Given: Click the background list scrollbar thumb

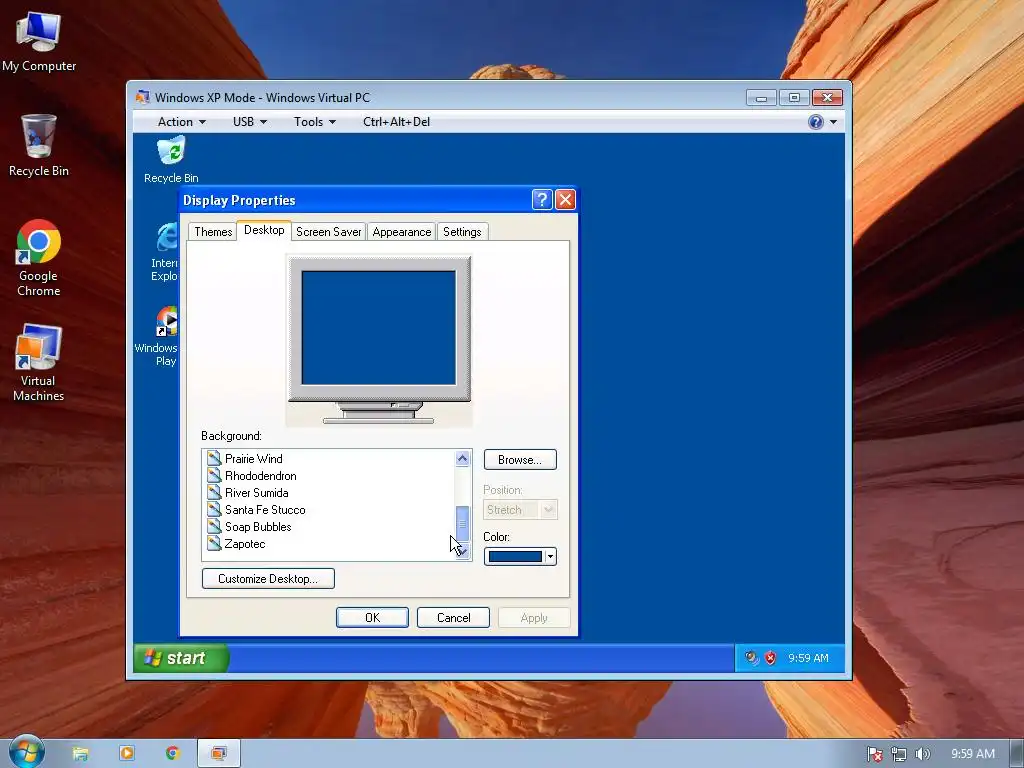Looking at the screenshot, I should point(462,523).
